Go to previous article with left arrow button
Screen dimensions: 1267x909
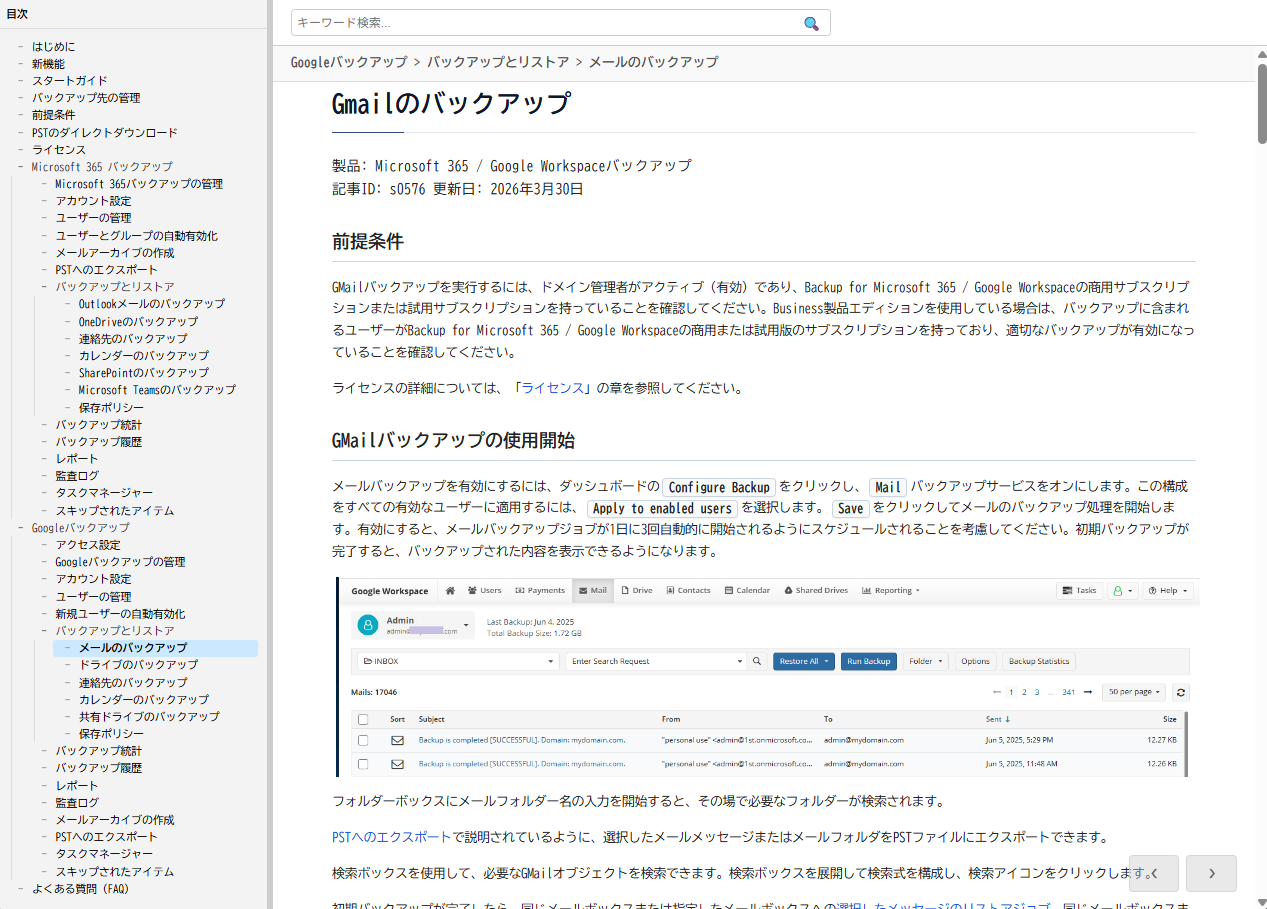click(x=1154, y=873)
